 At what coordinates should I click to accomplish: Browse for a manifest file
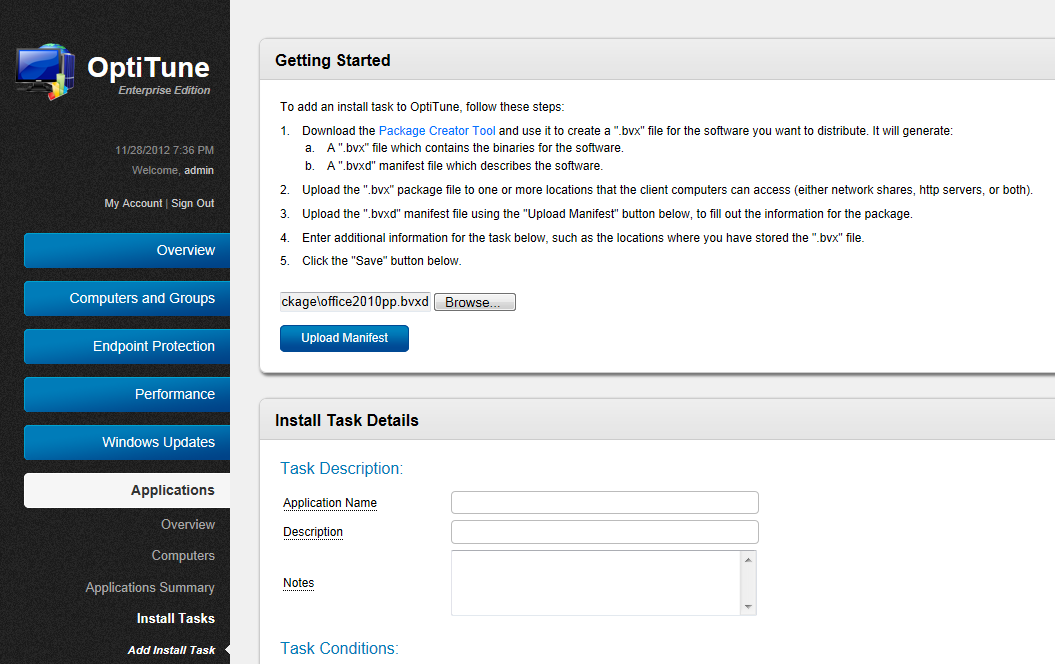(474, 301)
